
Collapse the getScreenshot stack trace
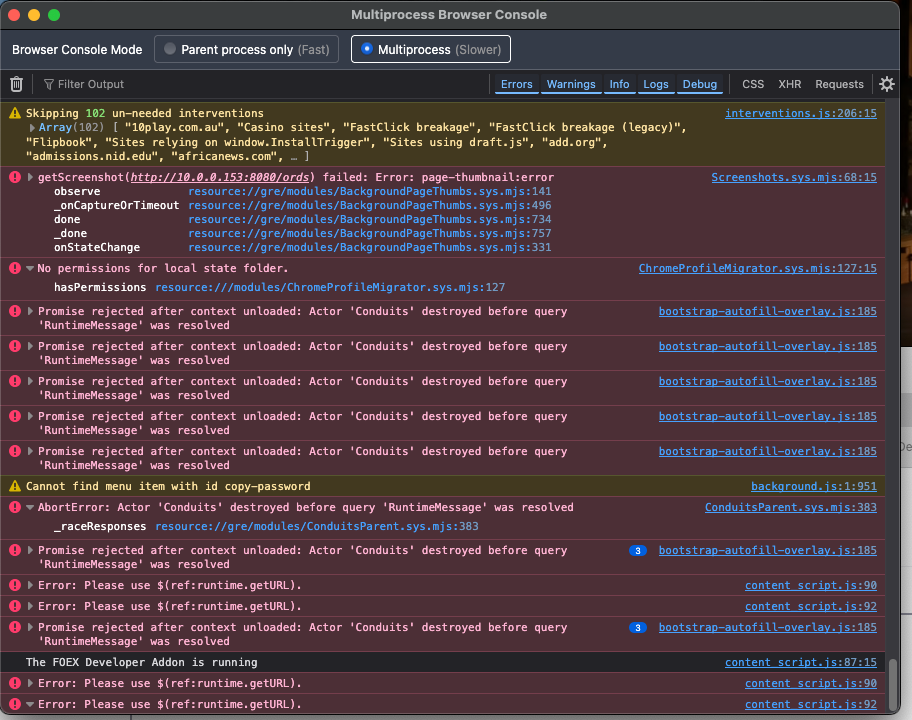click(x=30, y=177)
